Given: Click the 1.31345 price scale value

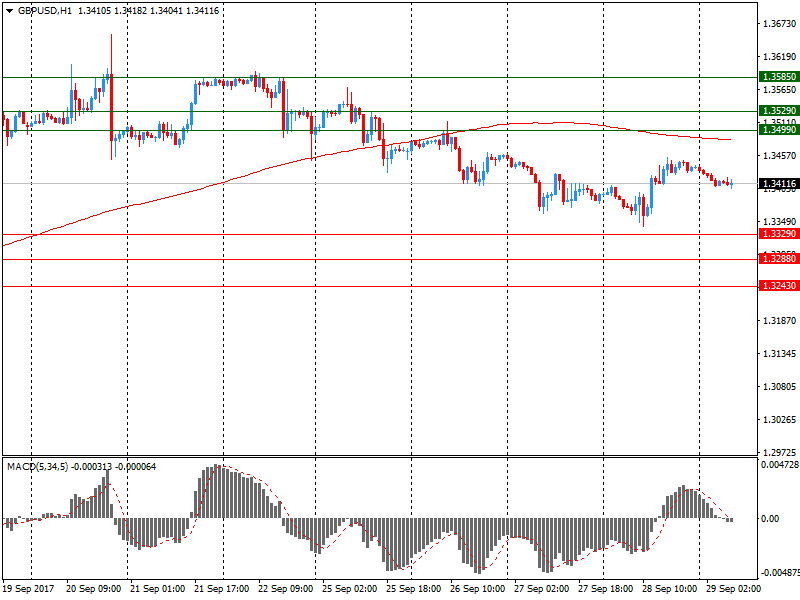Looking at the screenshot, I should click(x=779, y=354).
